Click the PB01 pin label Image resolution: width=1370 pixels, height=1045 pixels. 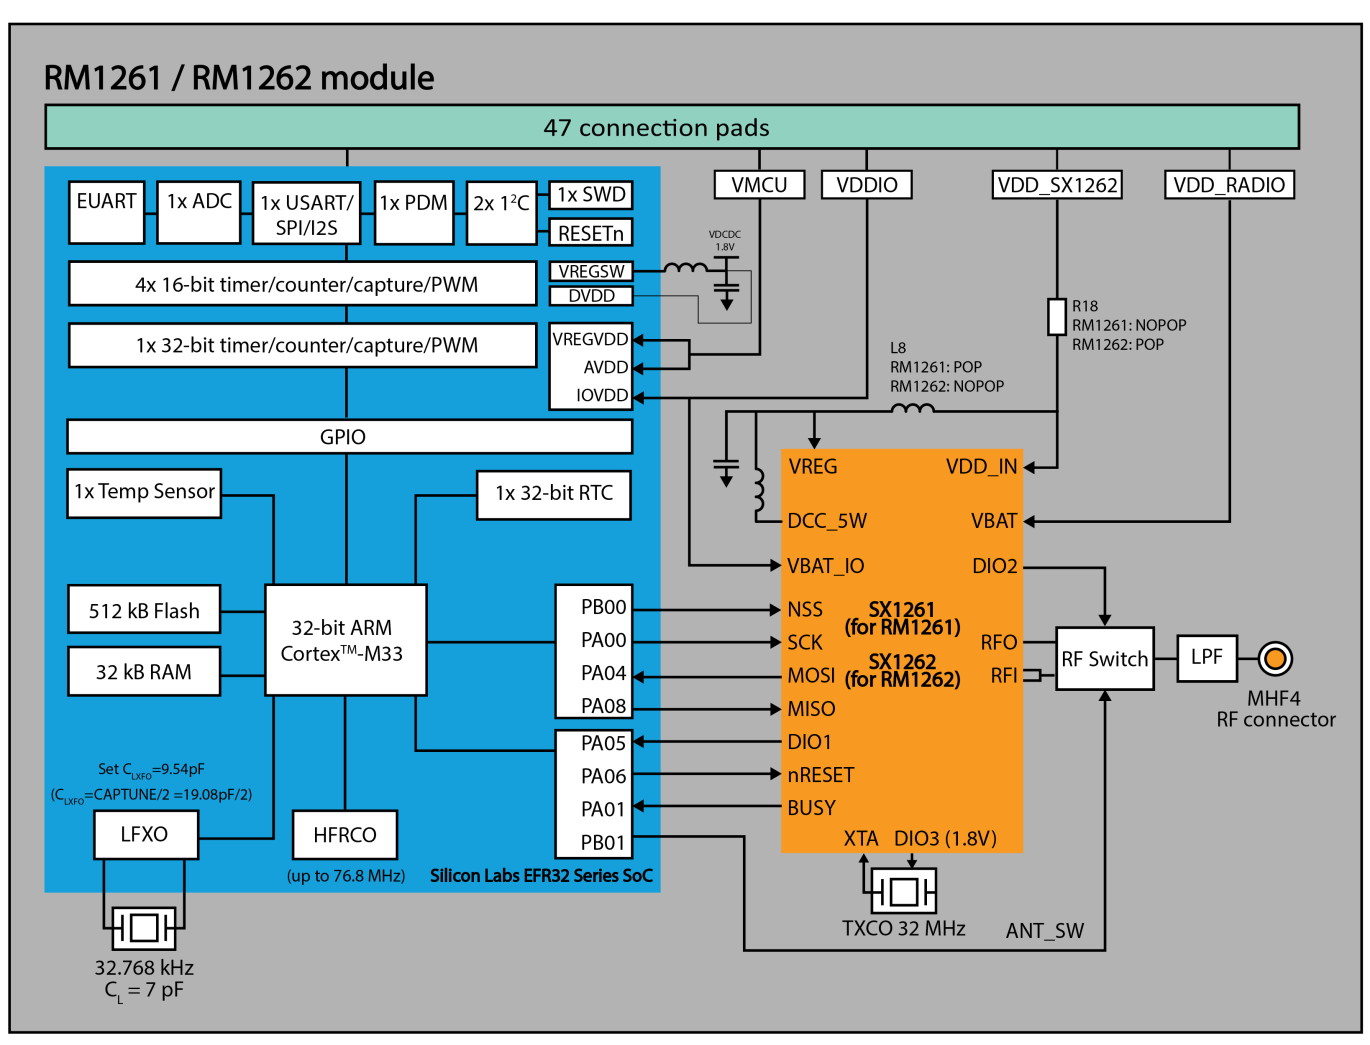(604, 843)
